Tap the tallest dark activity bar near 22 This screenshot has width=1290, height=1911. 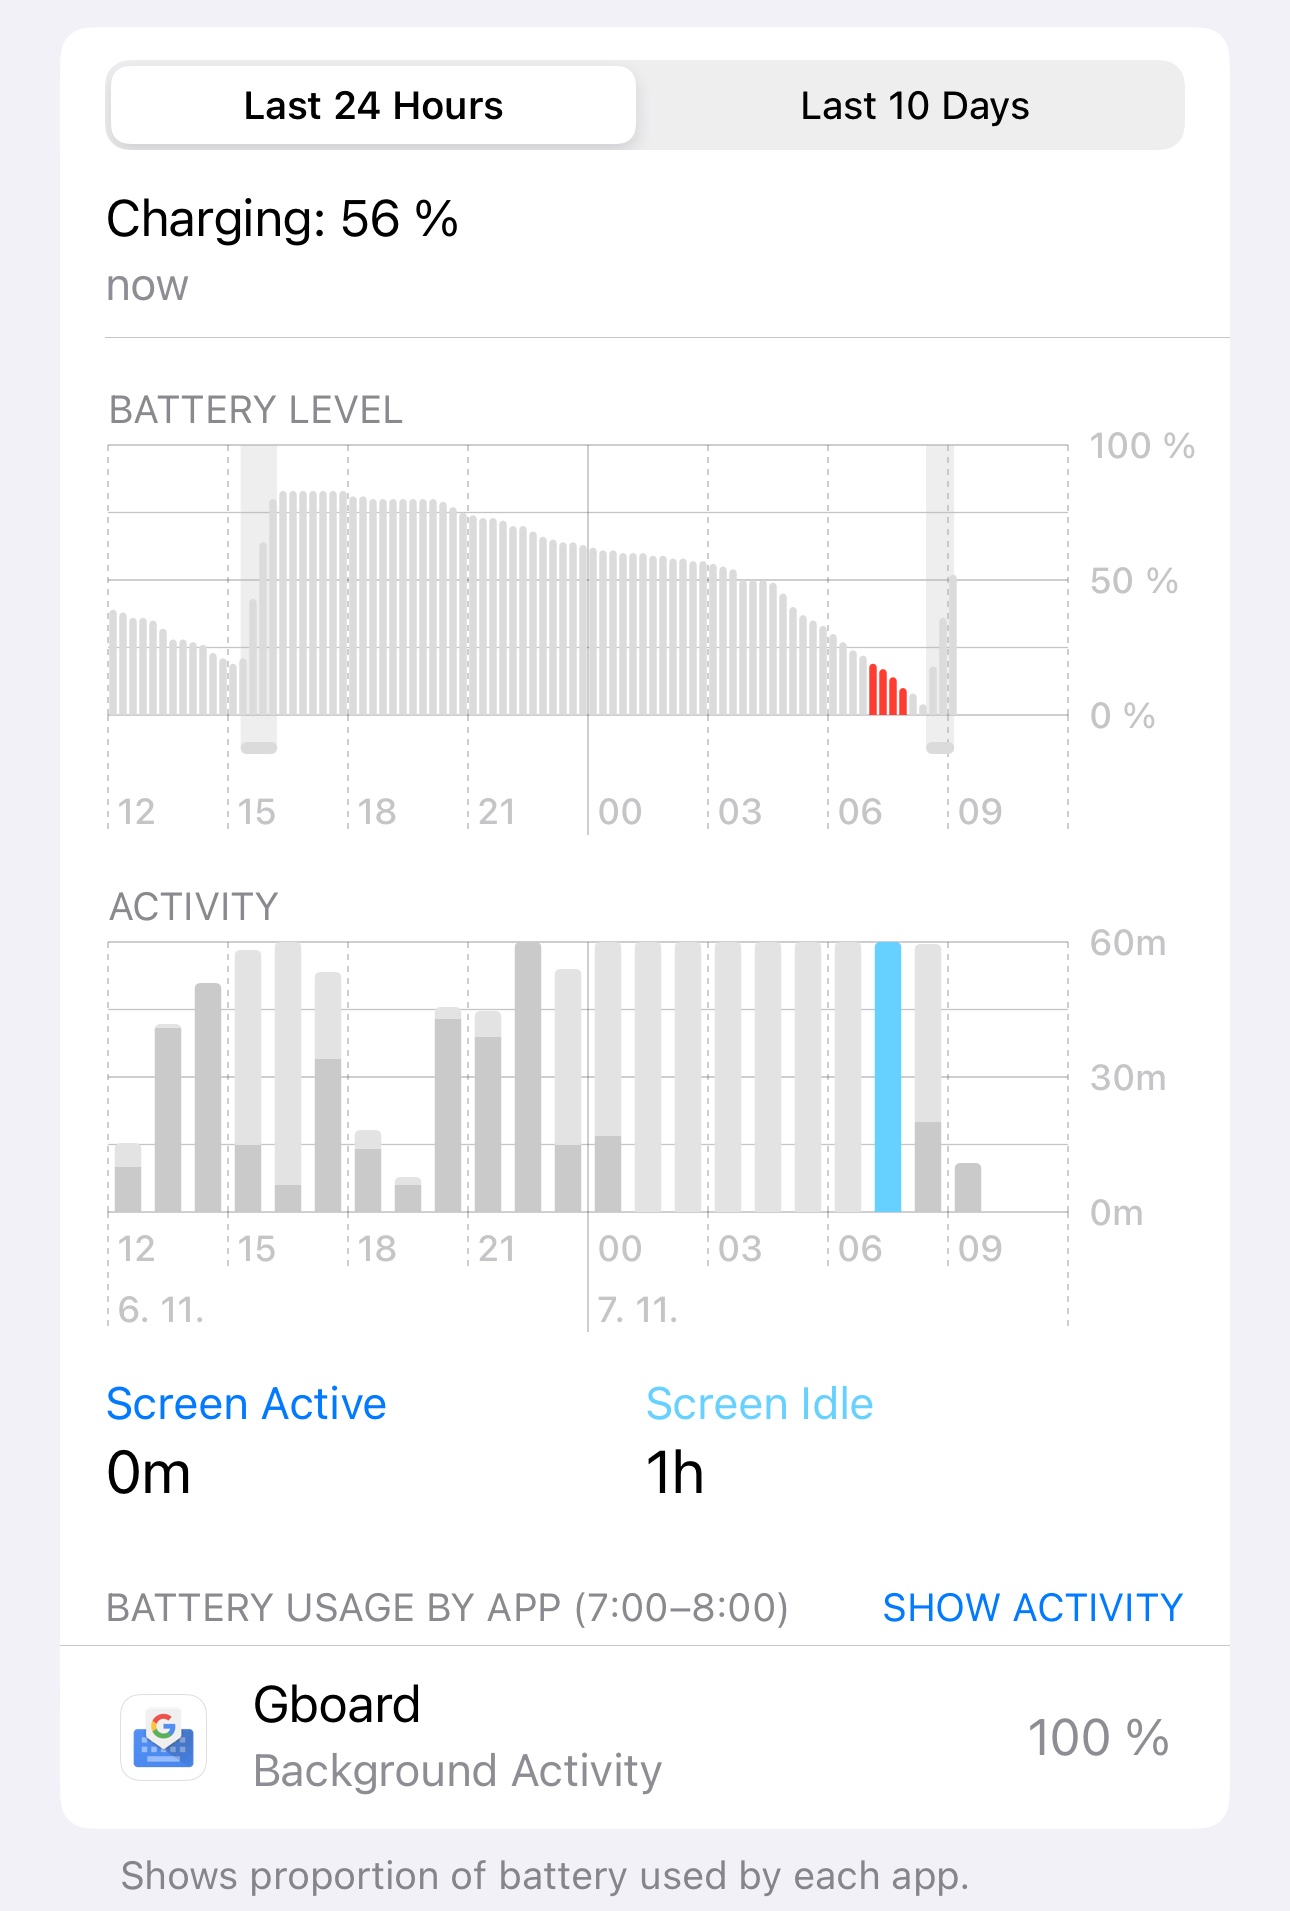[x=528, y=1077]
